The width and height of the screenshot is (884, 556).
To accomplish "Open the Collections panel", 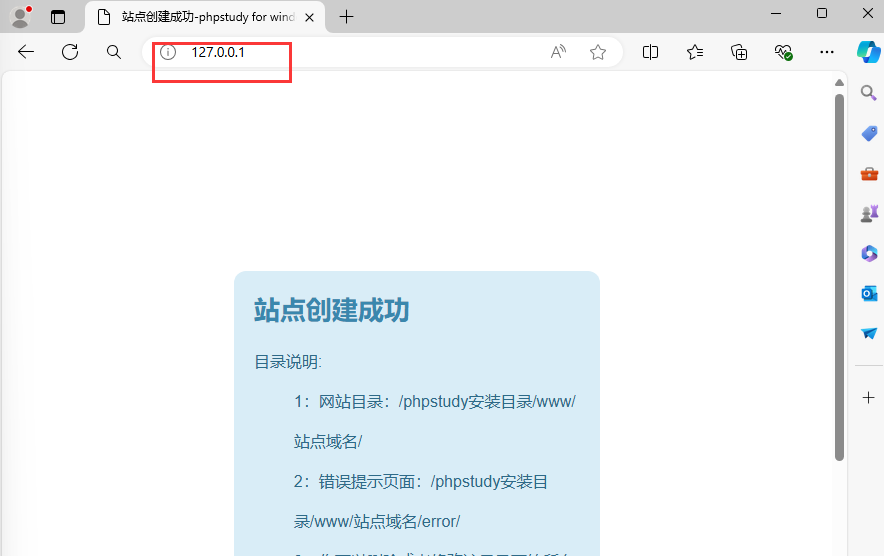I will pyautogui.click(x=739, y=52).
